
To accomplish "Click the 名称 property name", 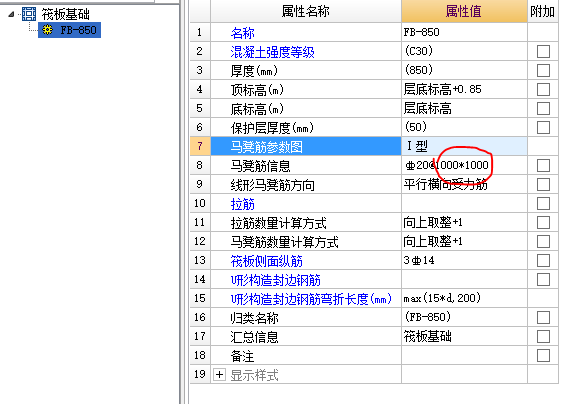I will pos(242,33).
